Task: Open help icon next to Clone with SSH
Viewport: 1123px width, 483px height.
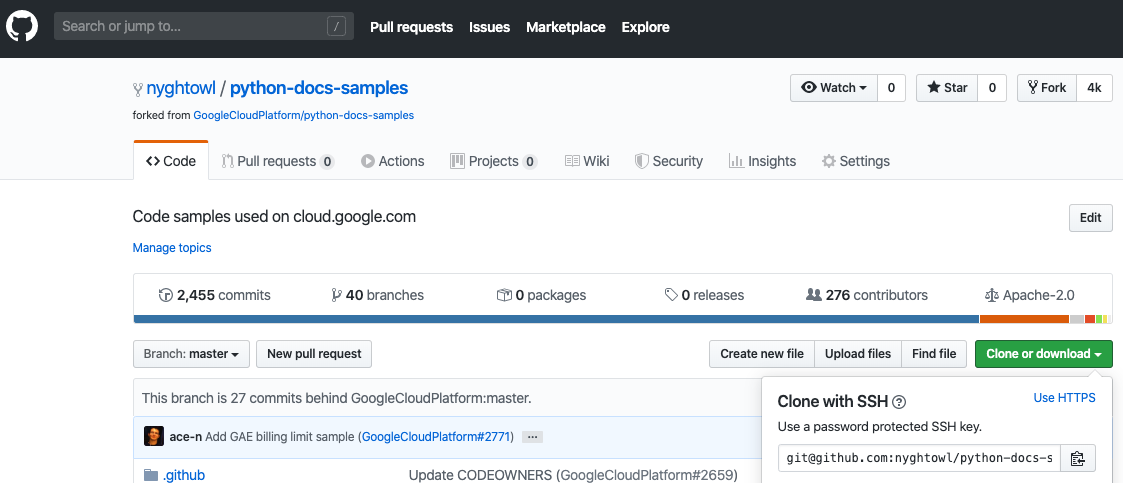Action: pos(900,402)
